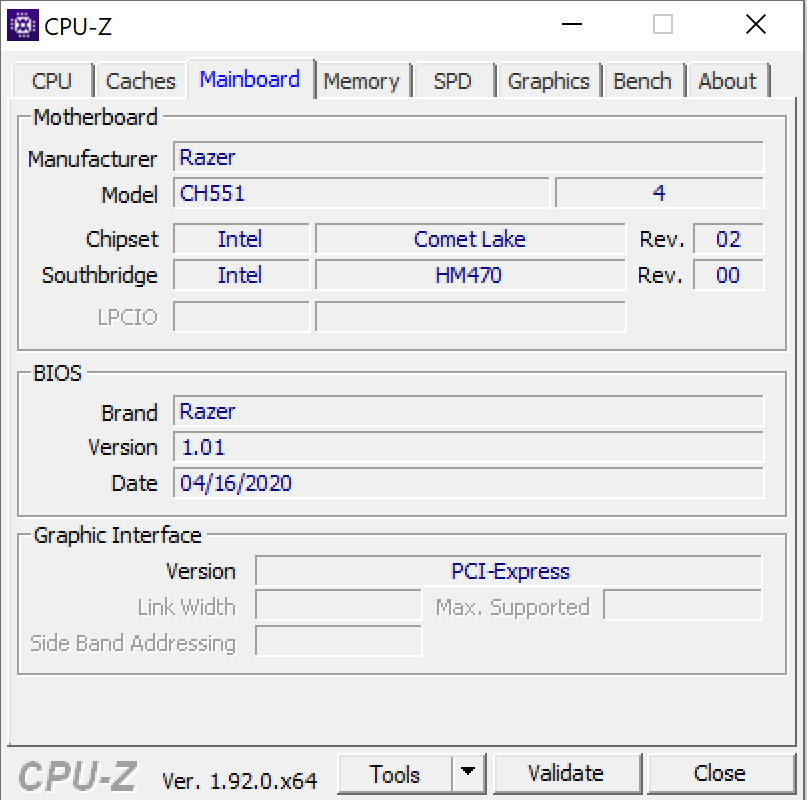The image size is (807, 800).
Task: Select the BIOS Version value 1.01
Action: [468, 447]
